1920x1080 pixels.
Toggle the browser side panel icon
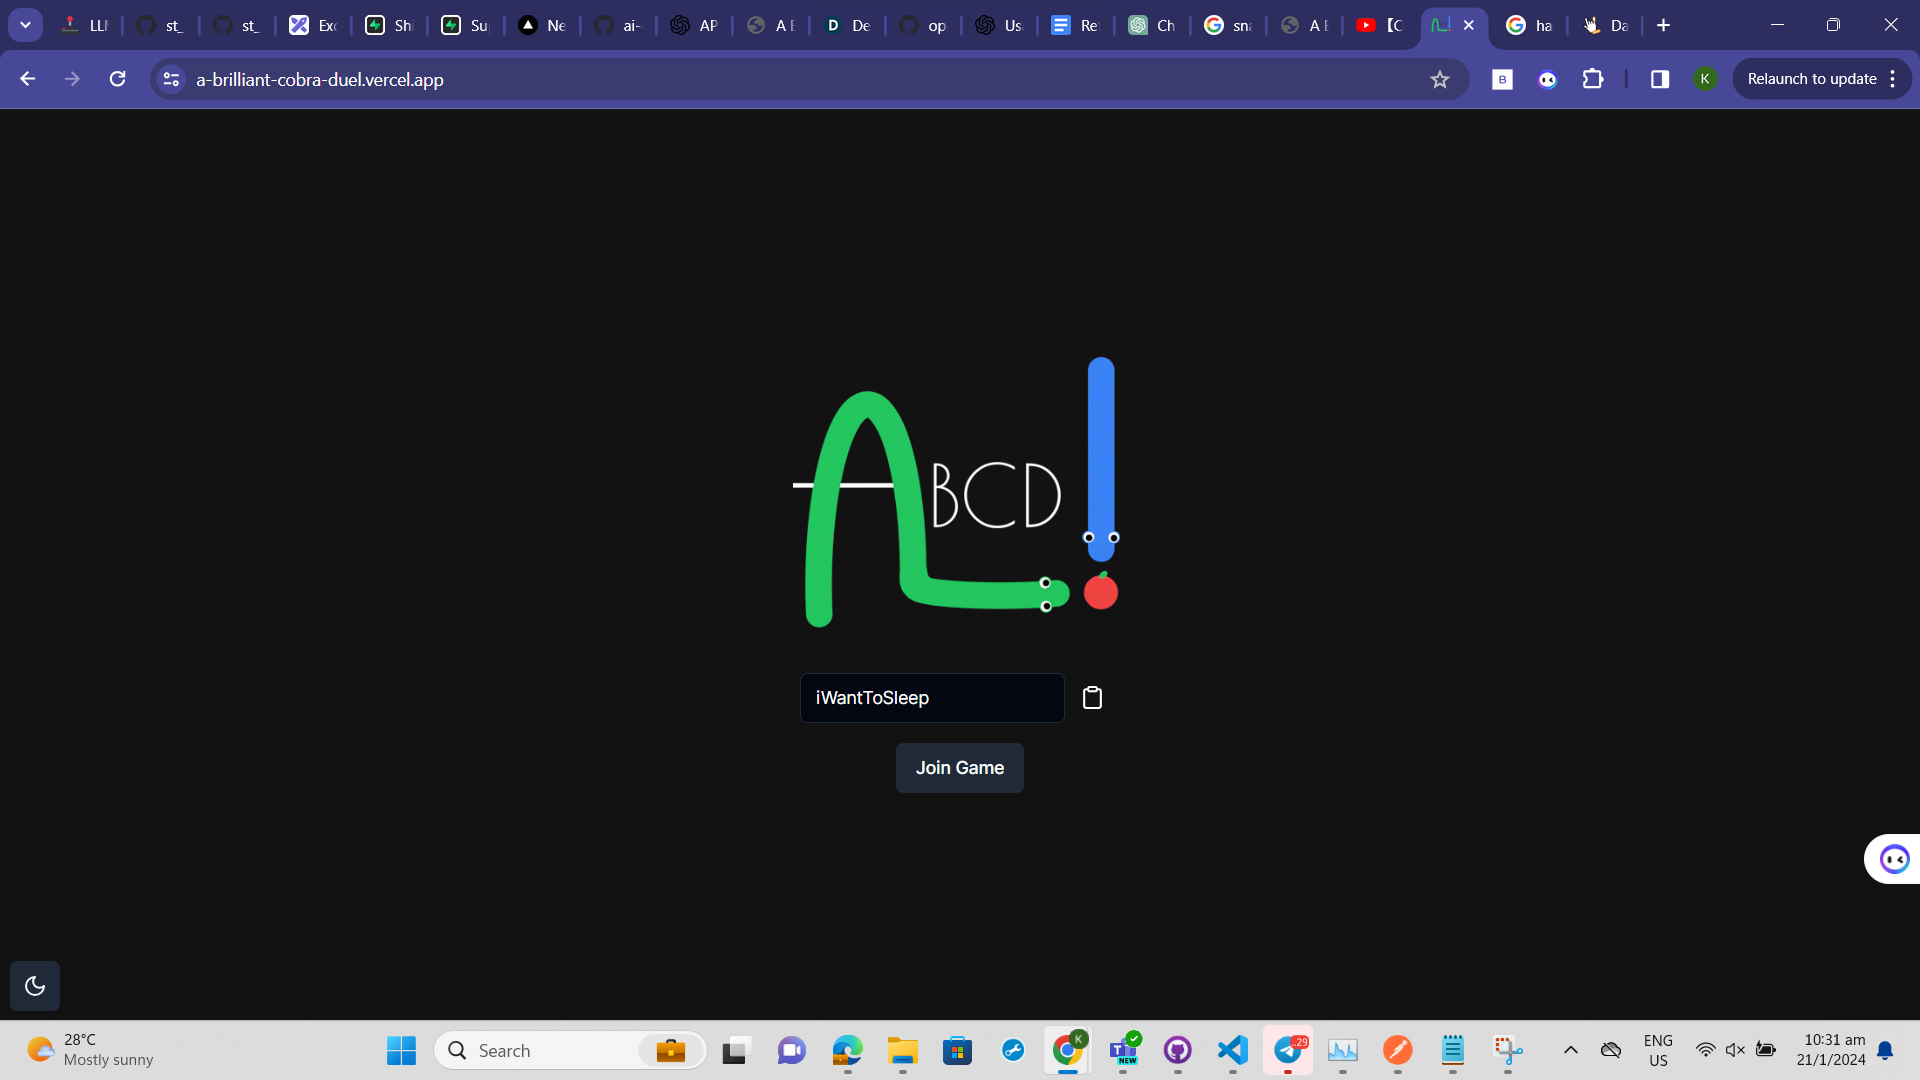click(1660, 79)
